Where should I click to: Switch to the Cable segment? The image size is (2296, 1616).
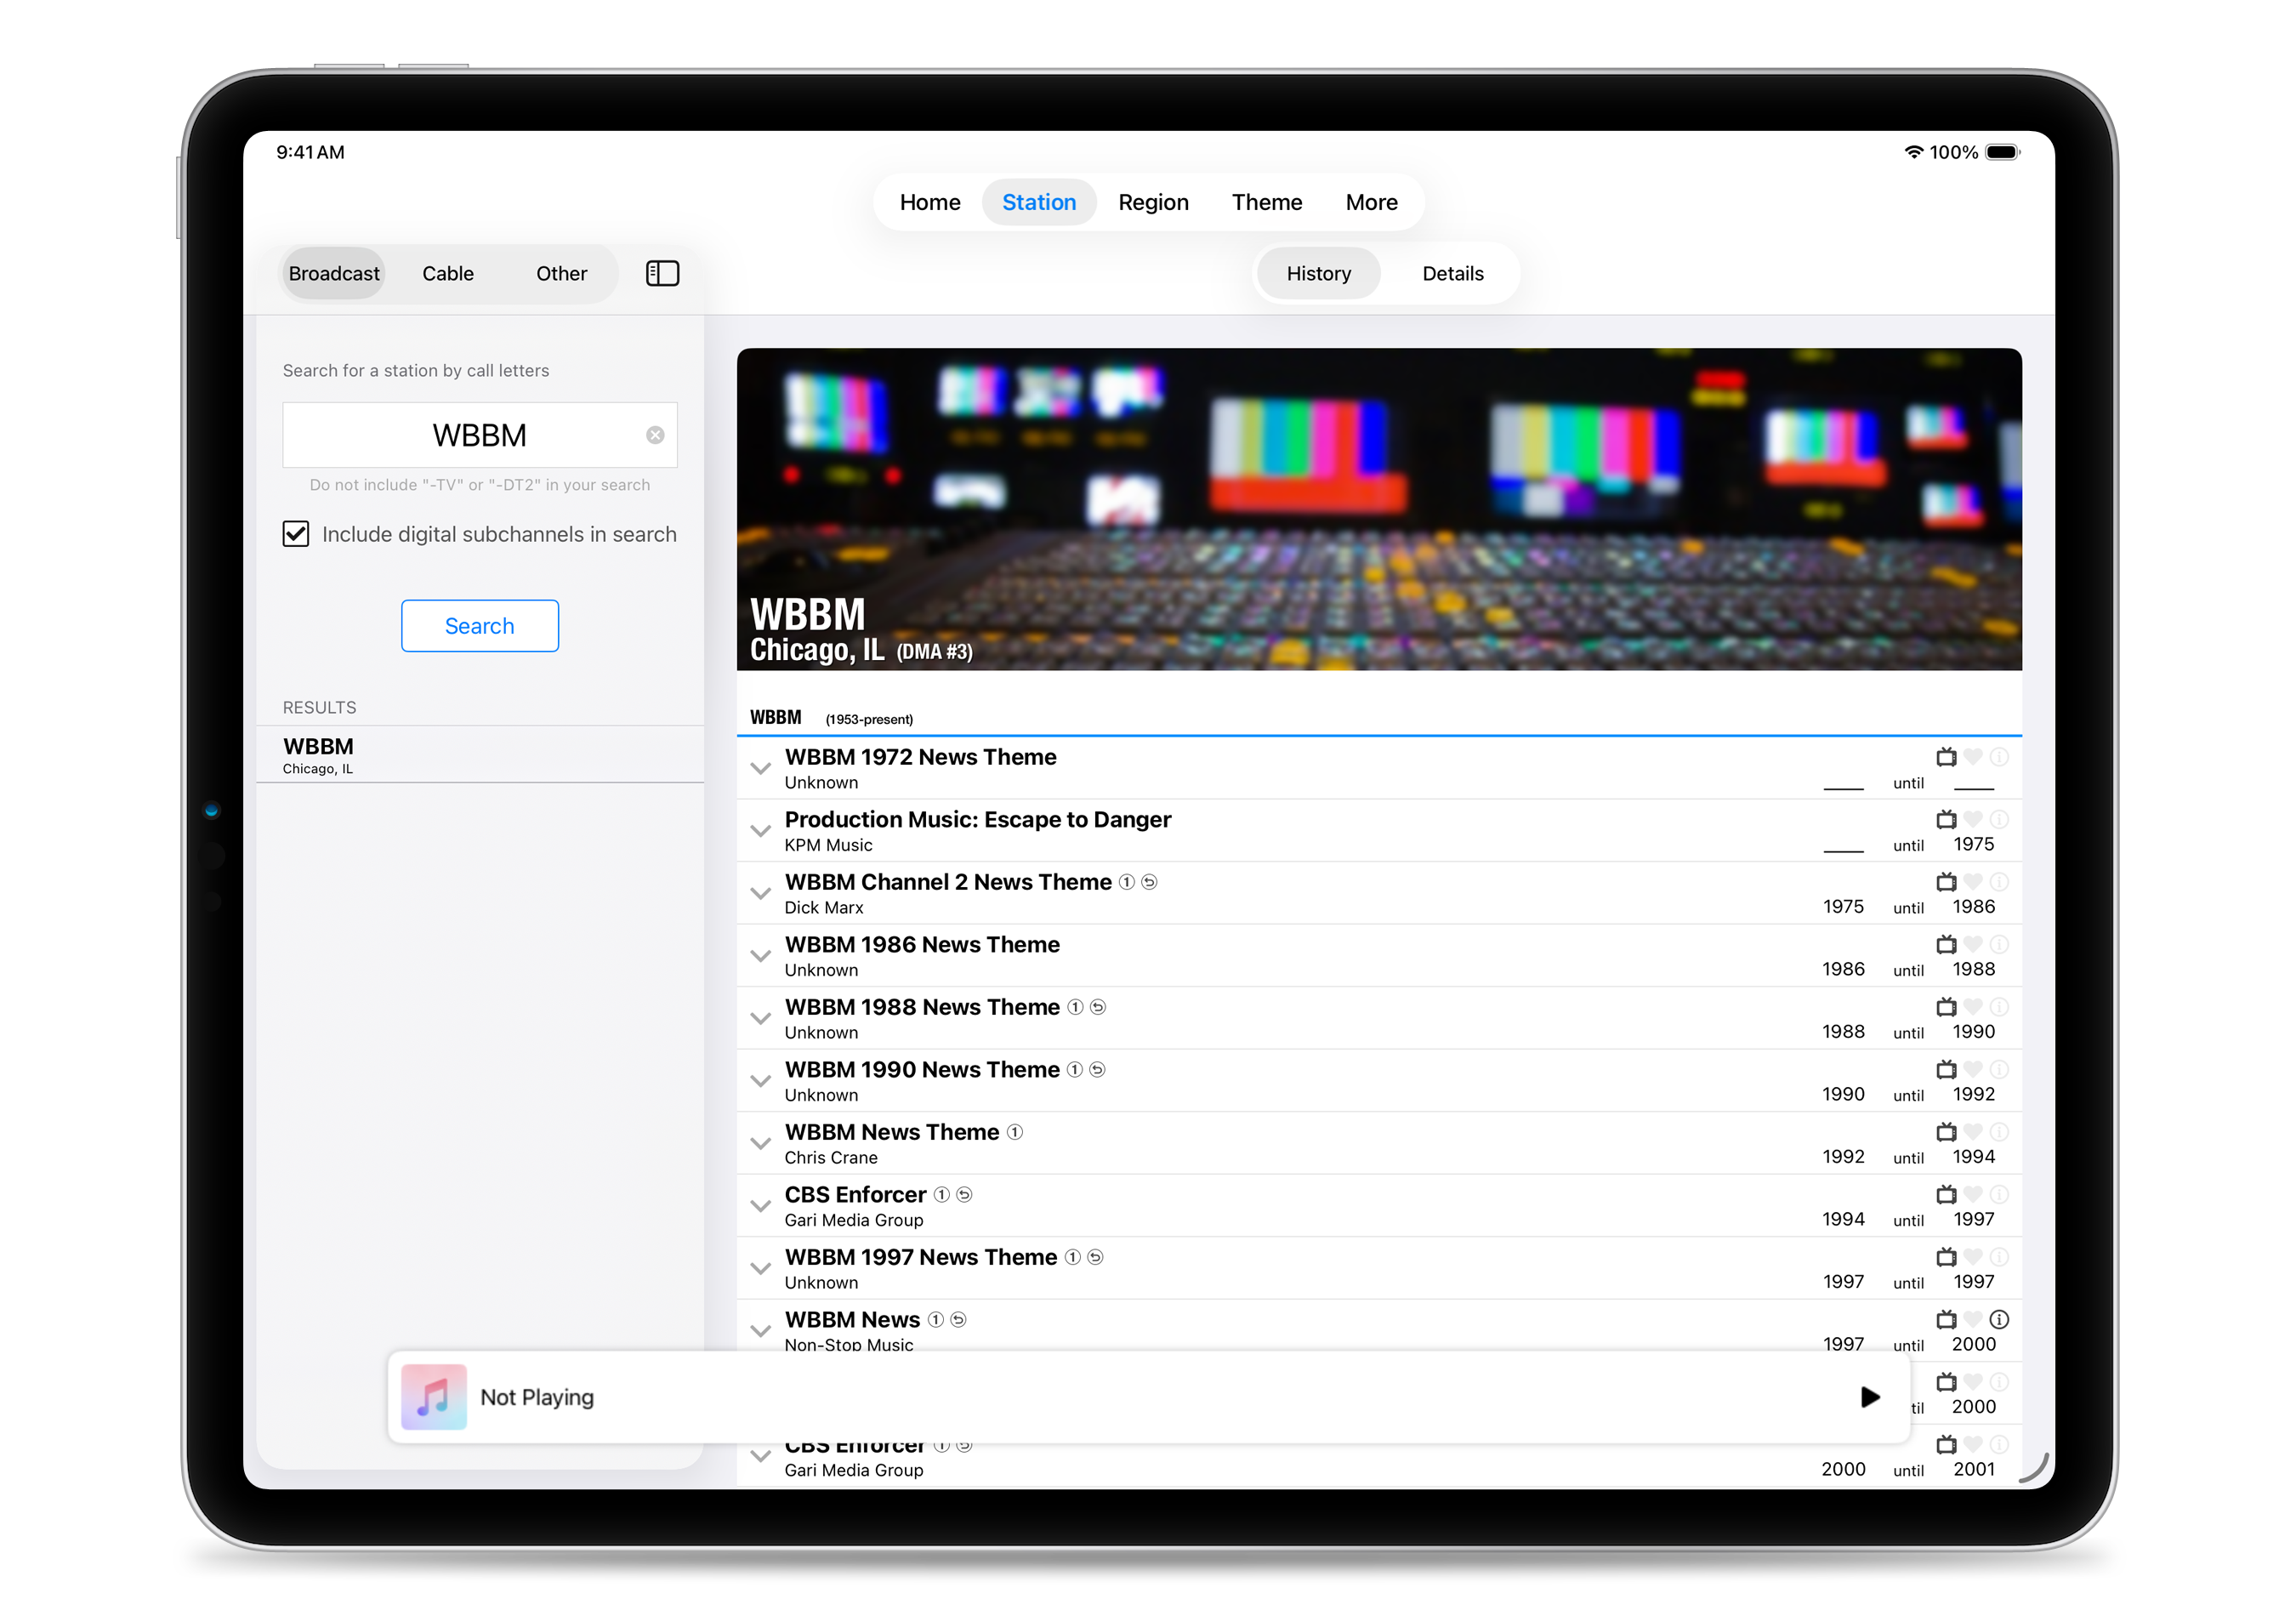tap(447, 273)
